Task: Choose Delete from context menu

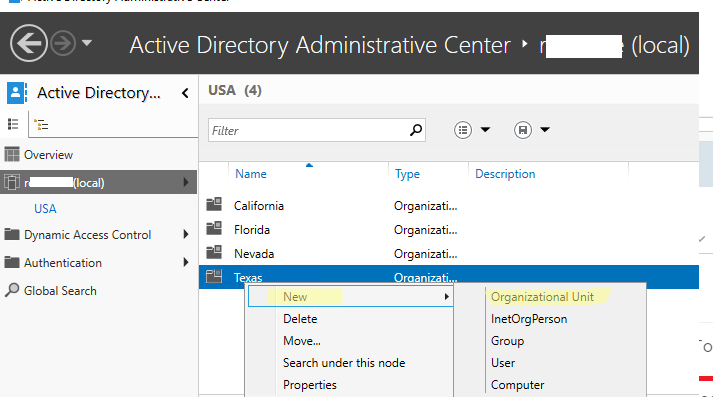Action: click(300, 319)
